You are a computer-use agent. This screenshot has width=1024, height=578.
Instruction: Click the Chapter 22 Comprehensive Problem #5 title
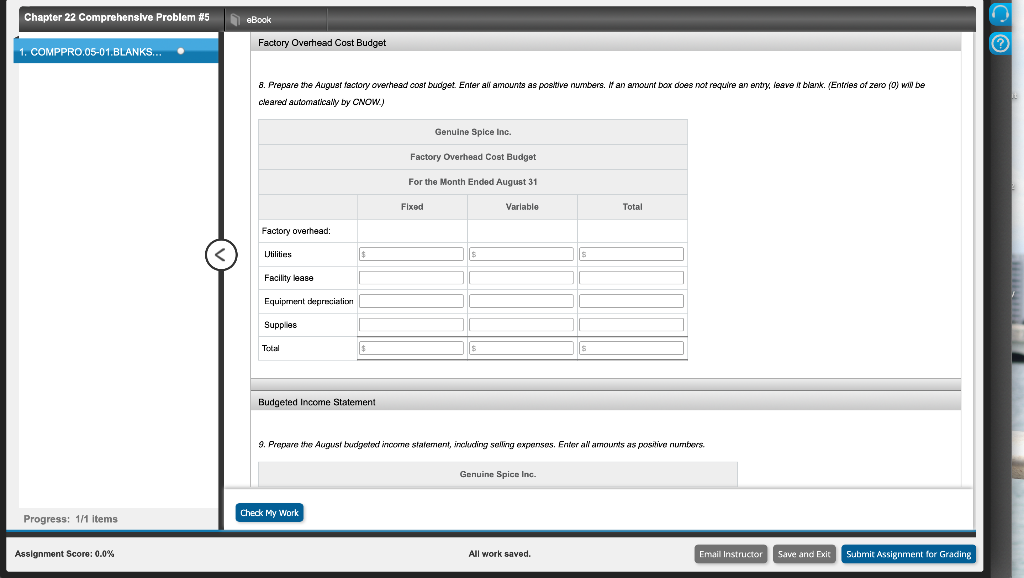[117, 18]
